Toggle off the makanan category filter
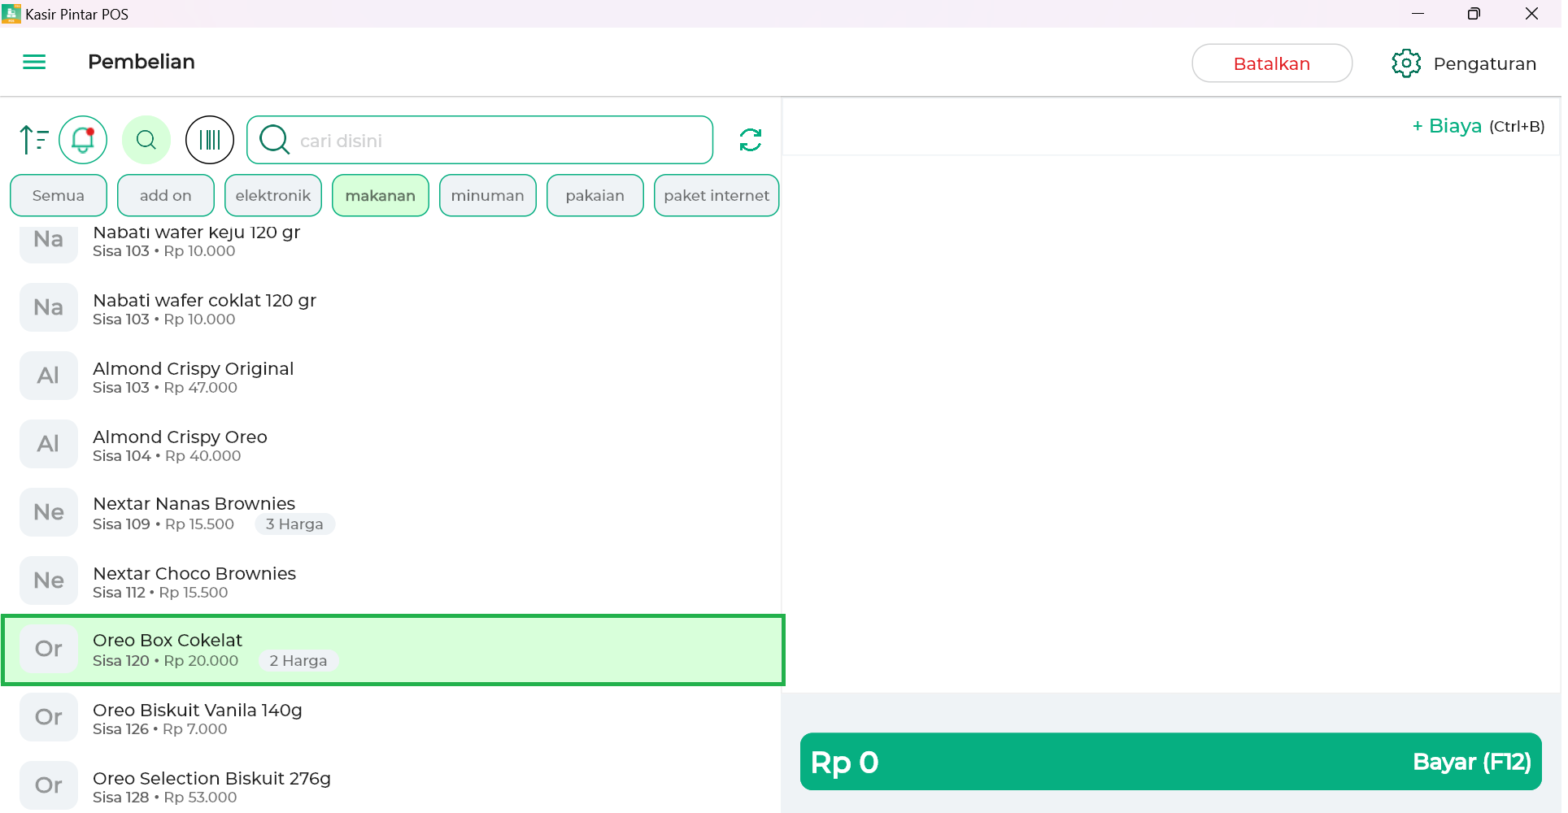The image size is (1568, 813). 380,195
